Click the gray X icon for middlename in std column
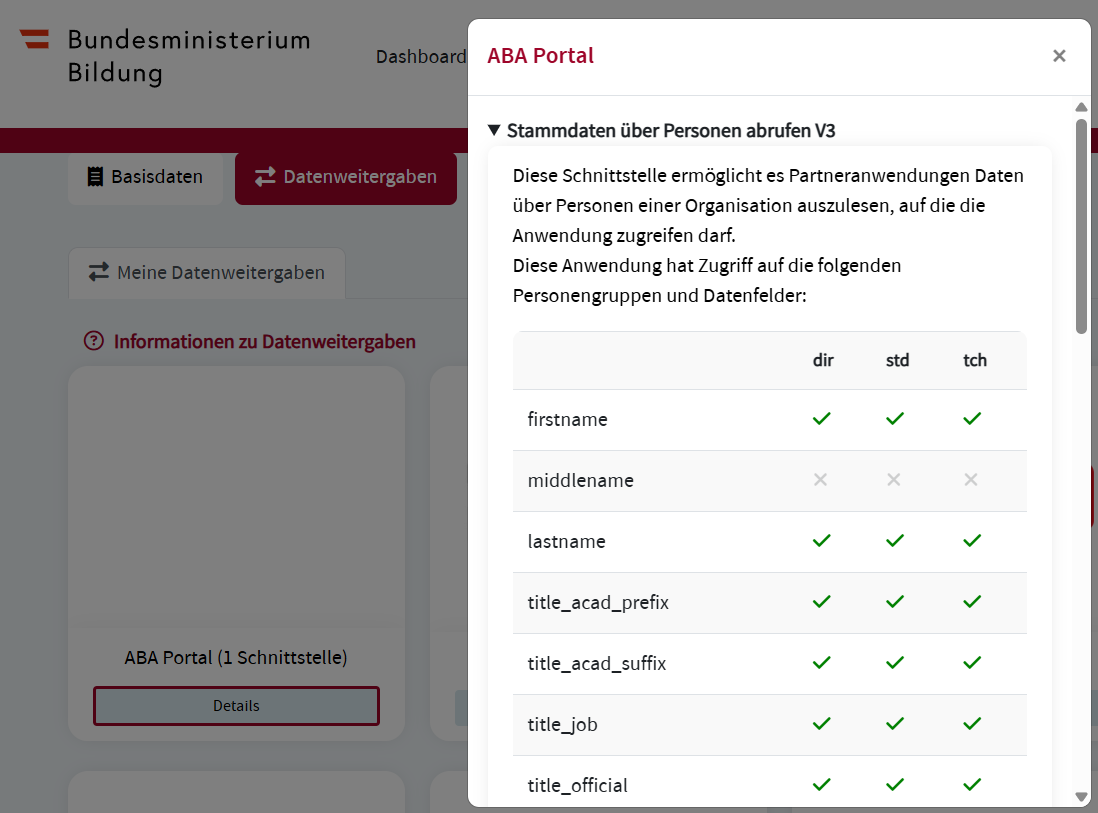1098x813 pixels. tap(895, 480)
